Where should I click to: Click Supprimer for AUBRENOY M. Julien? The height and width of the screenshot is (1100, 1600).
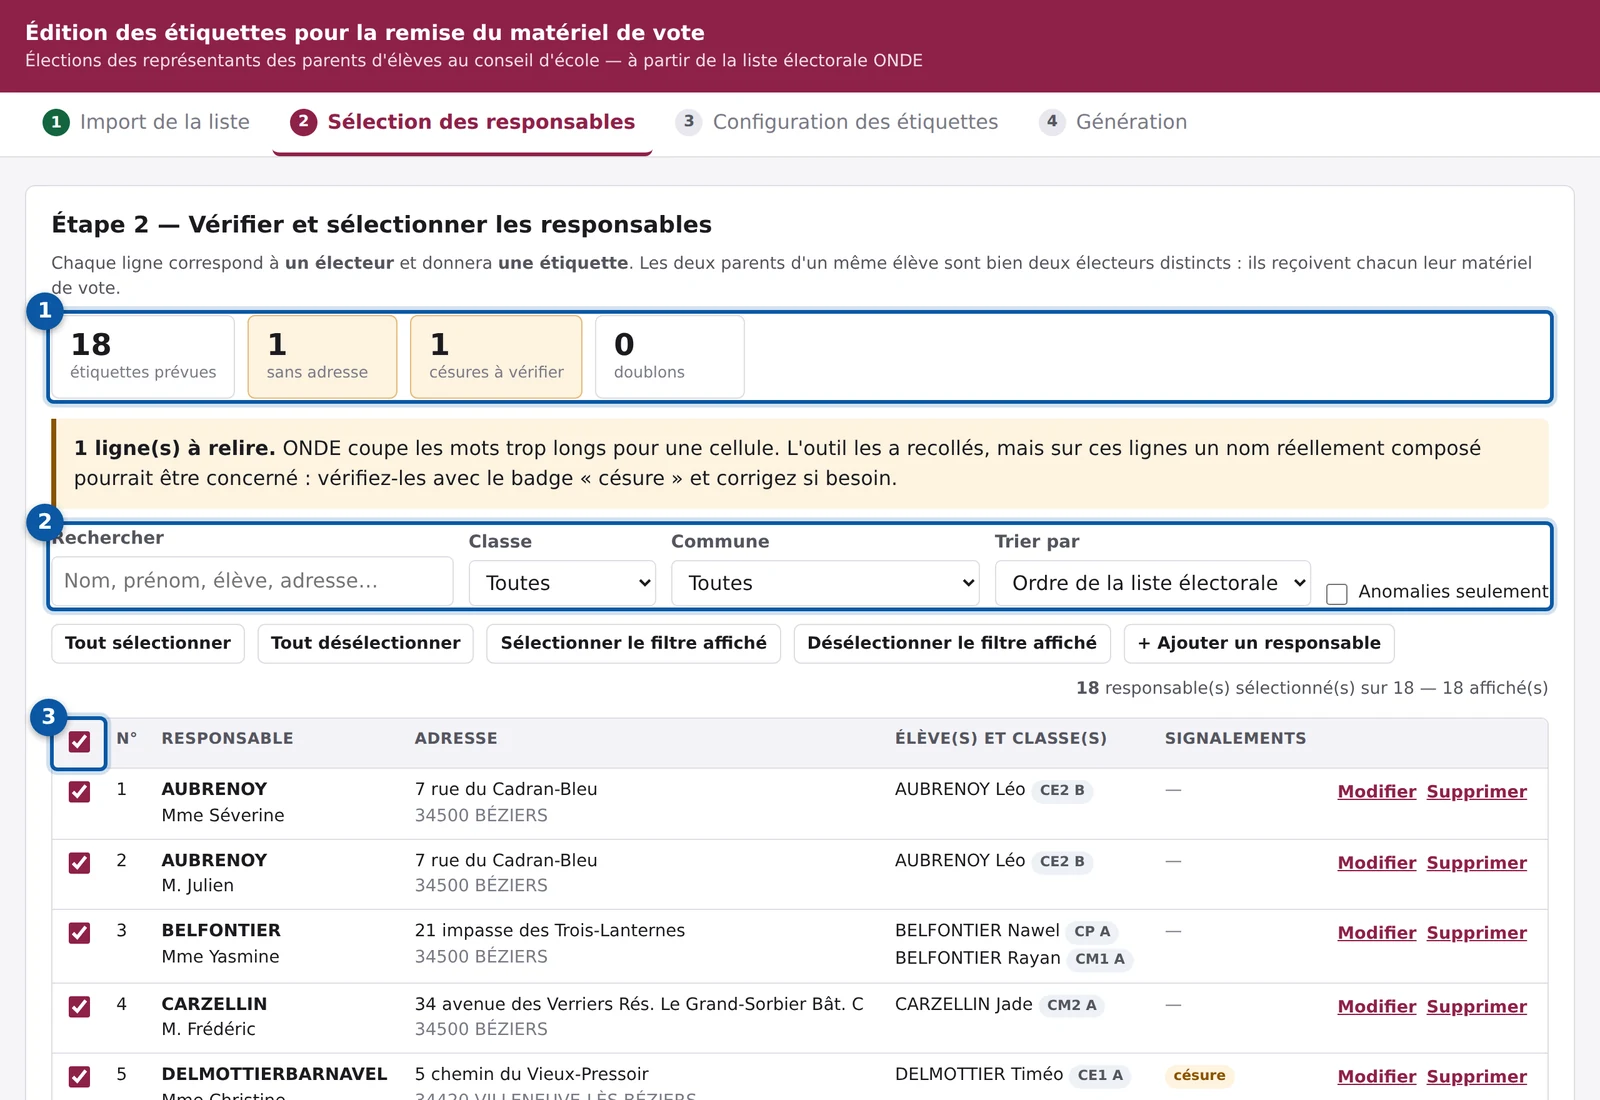tap(1476, 863)
